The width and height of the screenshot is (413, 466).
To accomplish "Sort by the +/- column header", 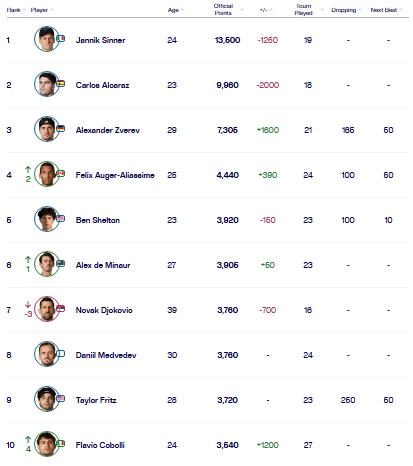I will (x=264, y=10).
